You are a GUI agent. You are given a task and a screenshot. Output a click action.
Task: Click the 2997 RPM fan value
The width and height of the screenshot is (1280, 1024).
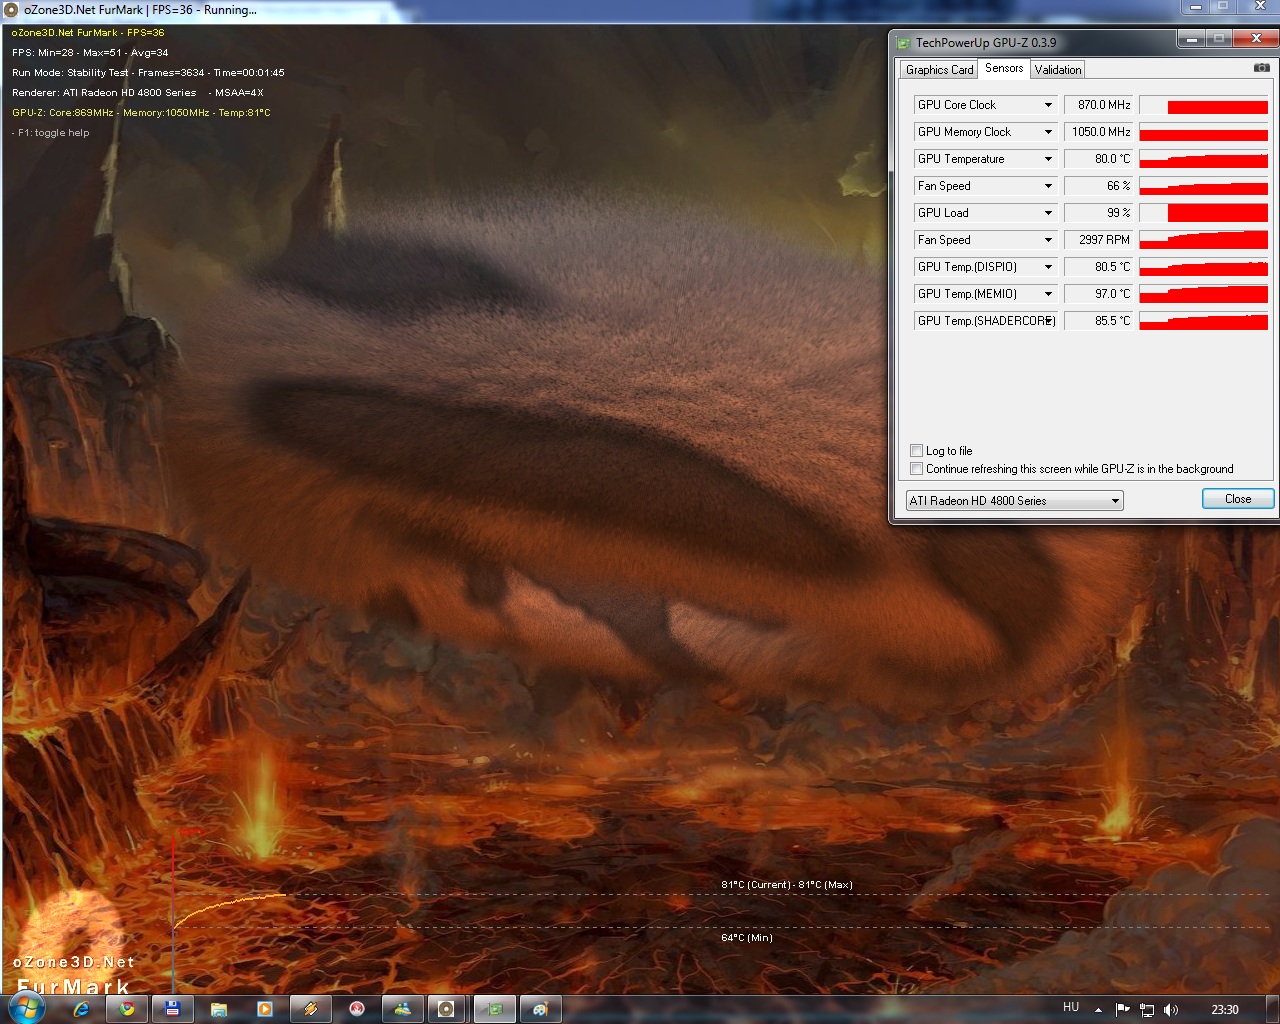pos(1098,240)
